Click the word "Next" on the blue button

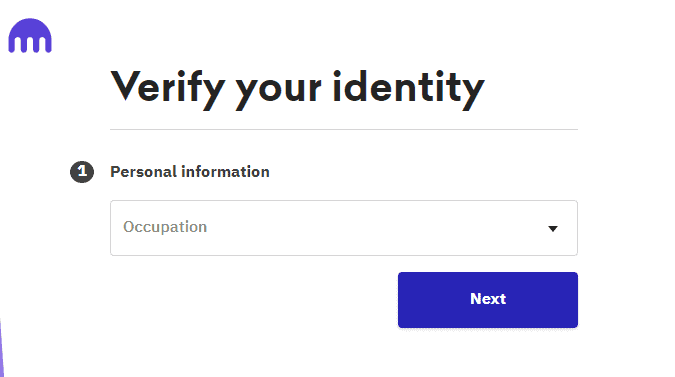tap(488, 299)
